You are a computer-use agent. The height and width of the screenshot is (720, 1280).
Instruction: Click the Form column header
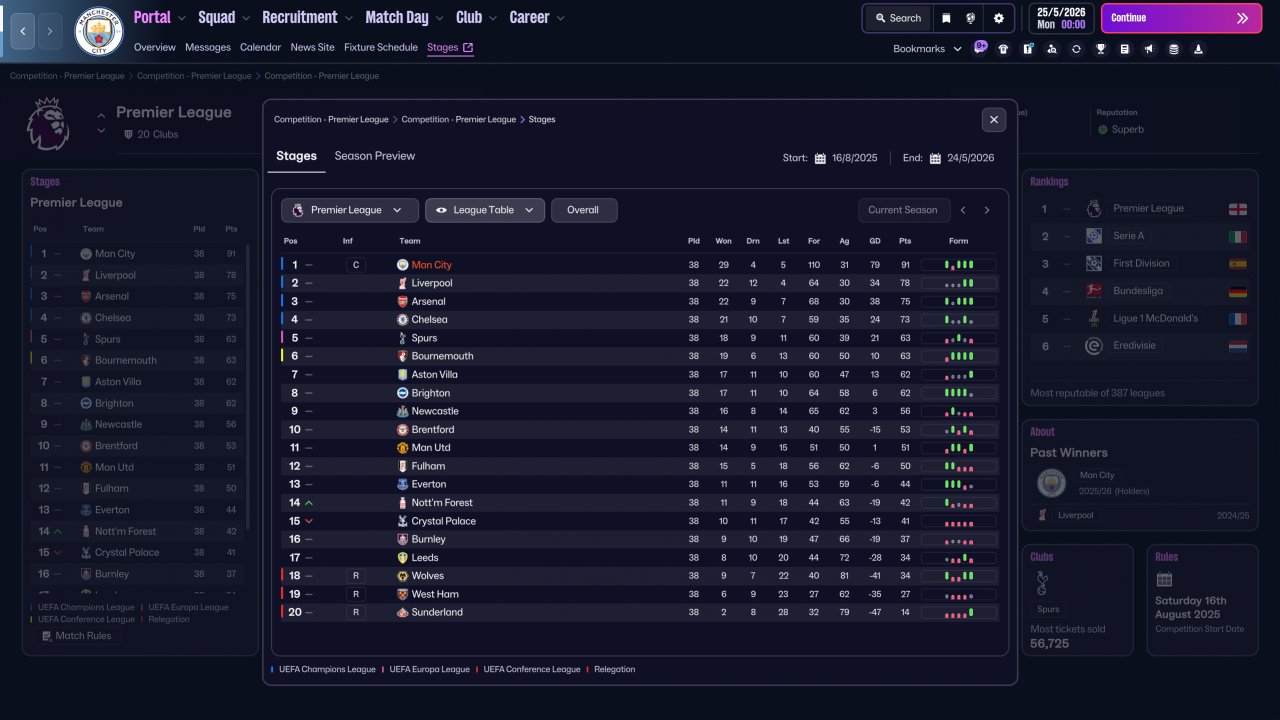pos(959,241)
